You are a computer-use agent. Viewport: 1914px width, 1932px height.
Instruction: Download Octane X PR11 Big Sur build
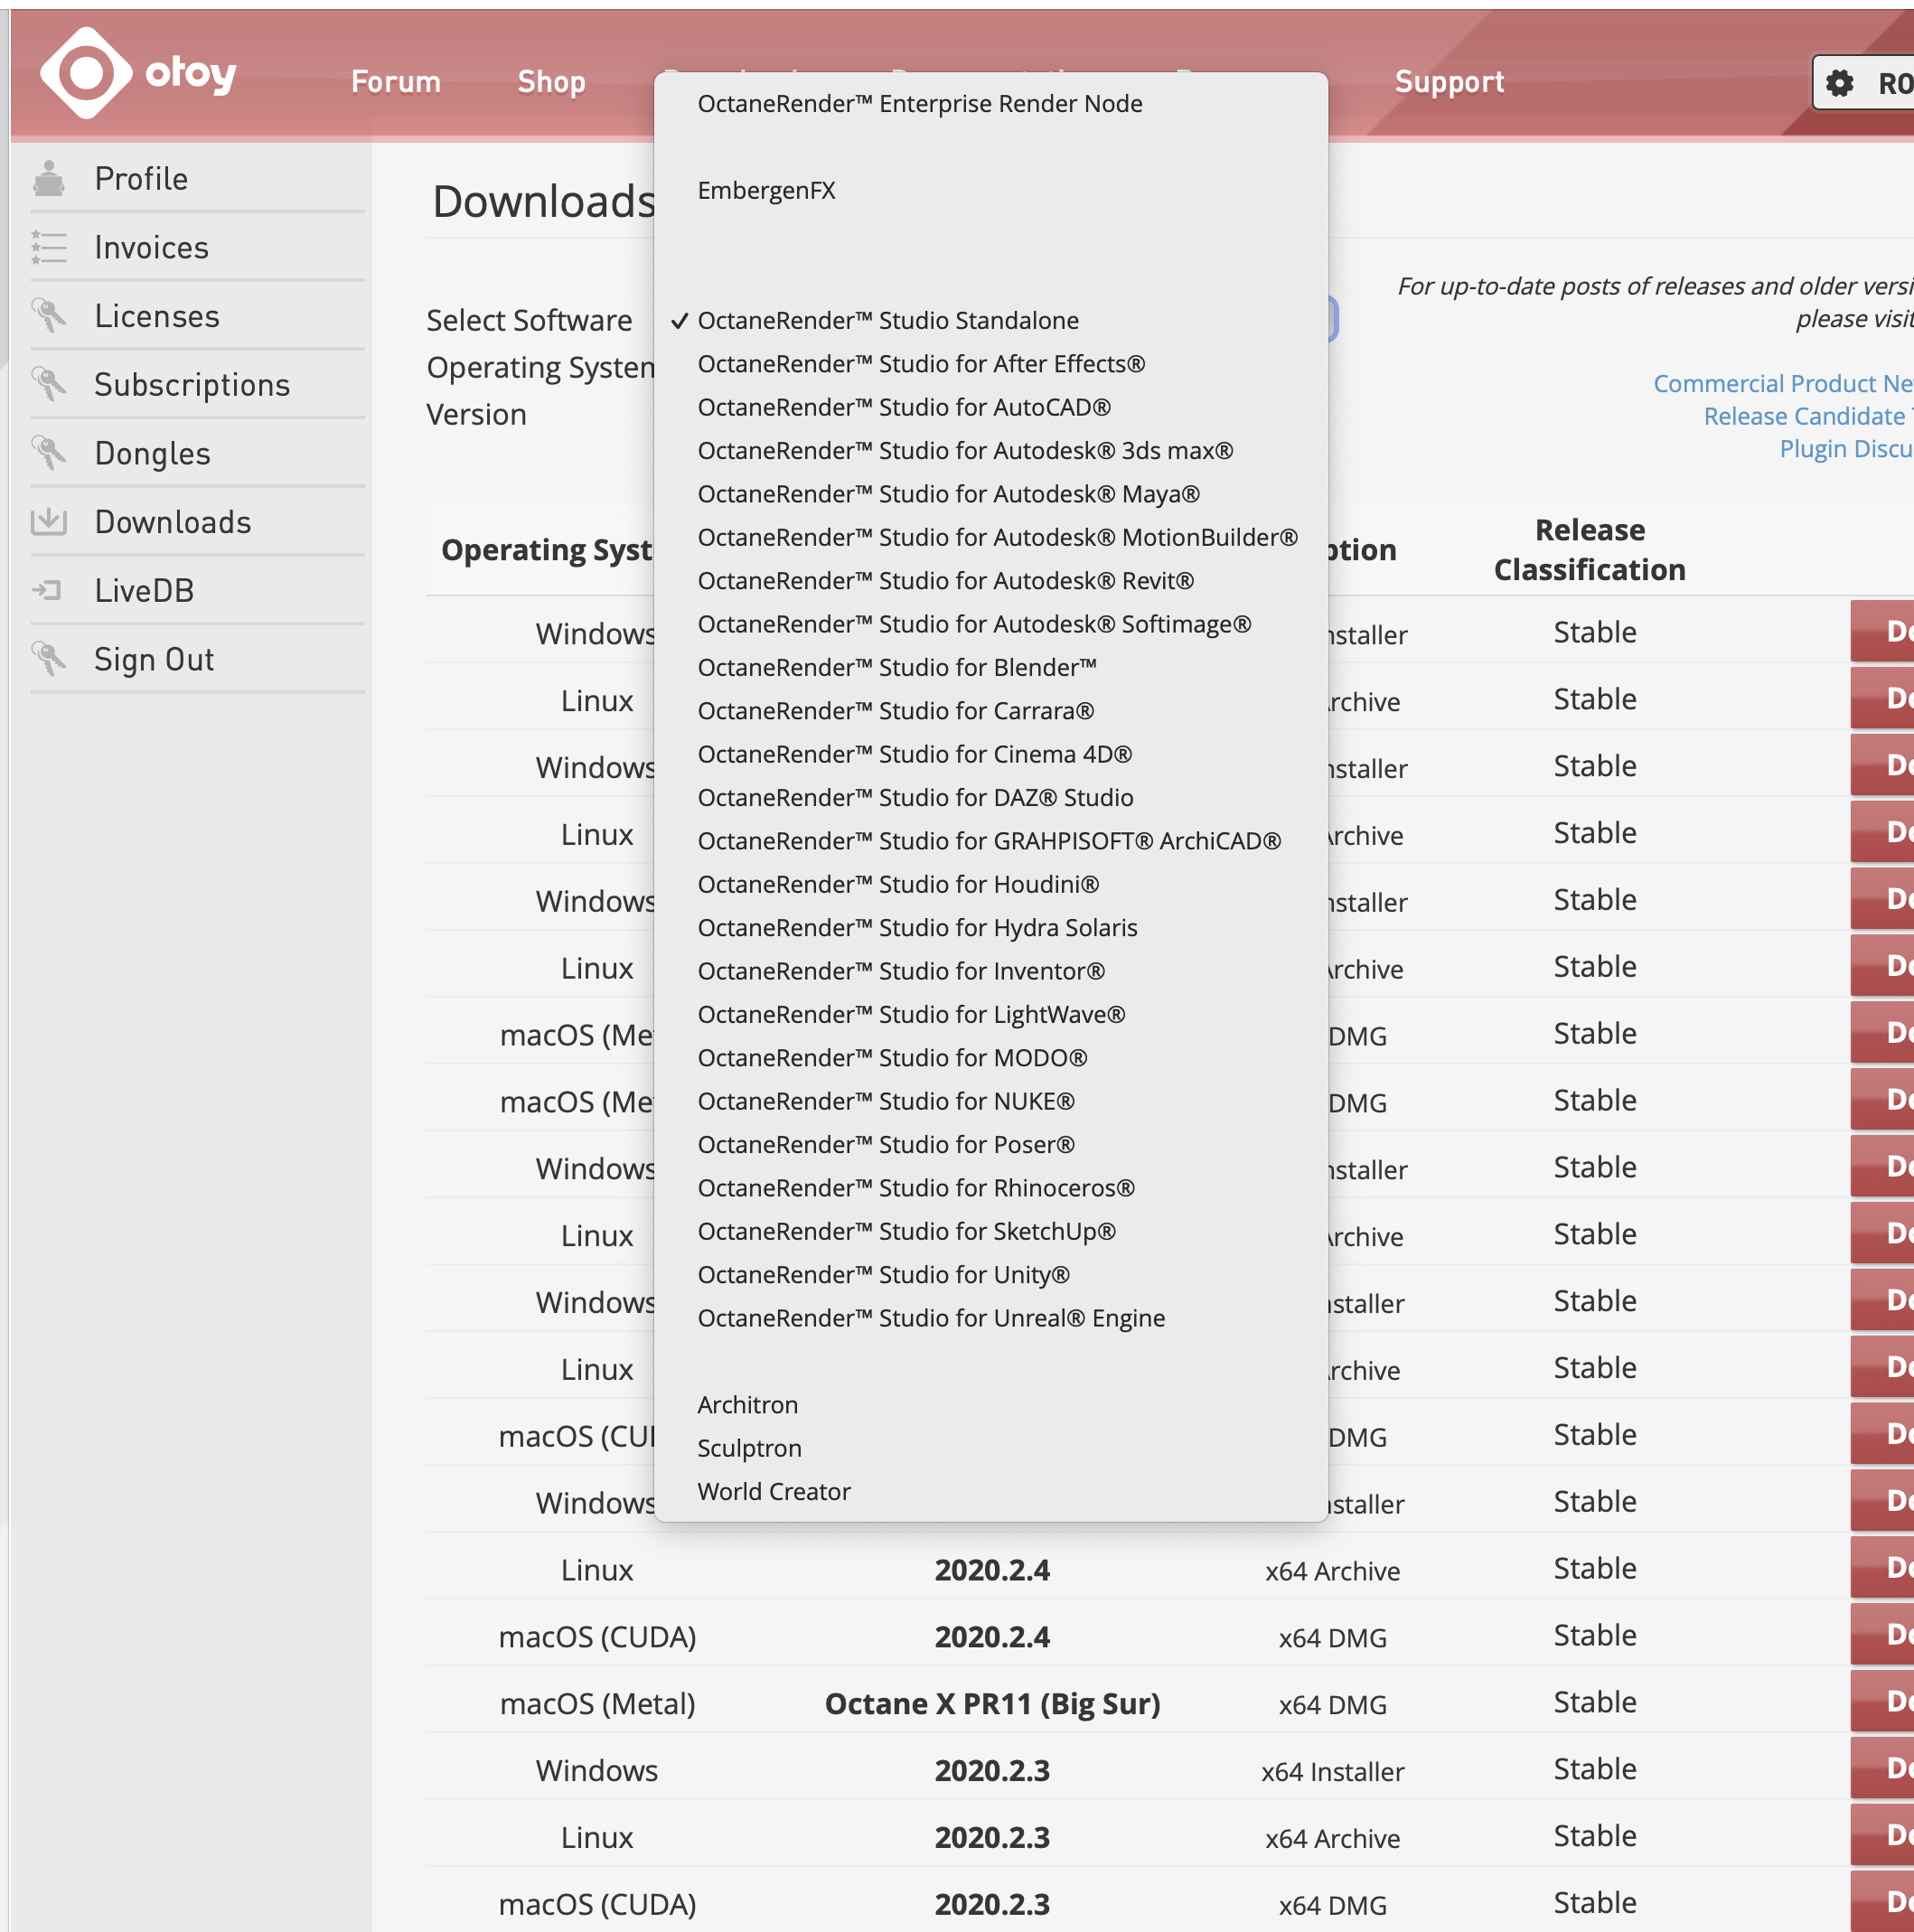tap(1882, 1702)
